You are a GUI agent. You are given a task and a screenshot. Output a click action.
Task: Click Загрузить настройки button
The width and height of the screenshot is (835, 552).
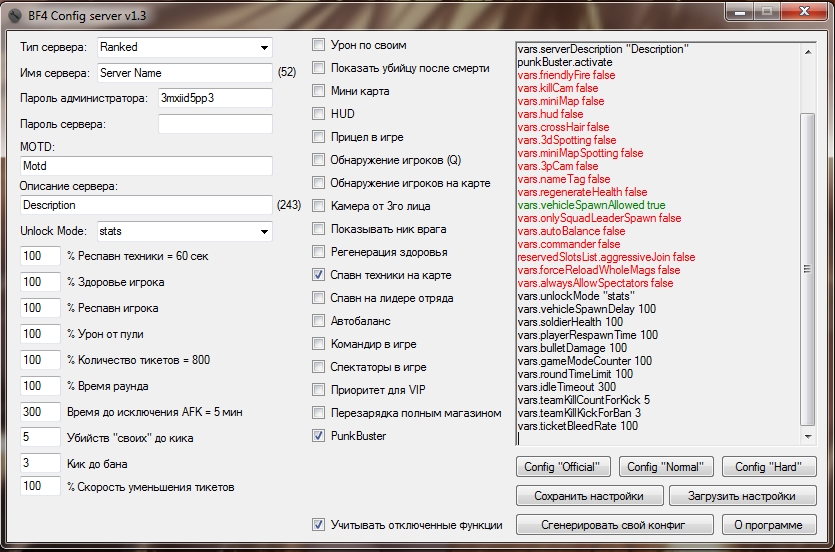coord(742,496)
